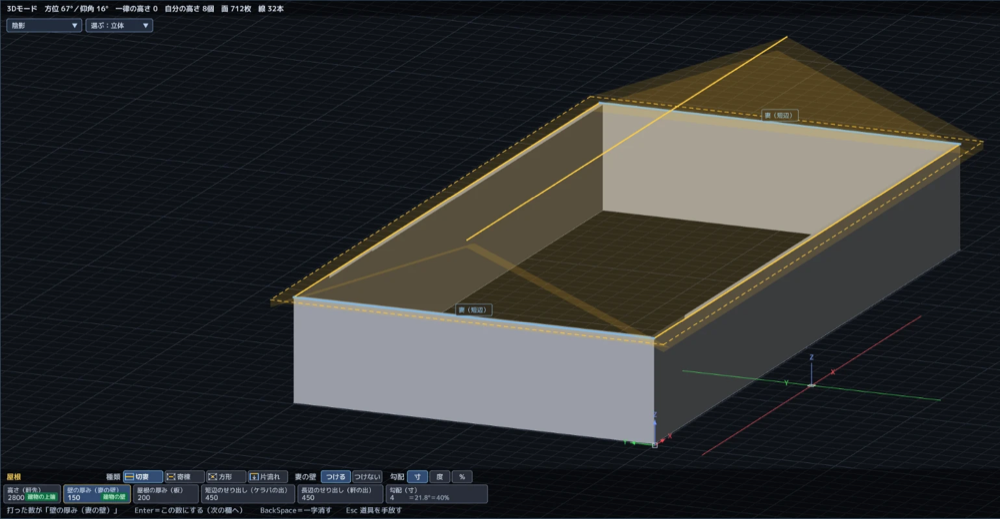The height and width of the screenshot is (519, 1000).
Task: Set slope unit to %
Action: pos(462,477)
